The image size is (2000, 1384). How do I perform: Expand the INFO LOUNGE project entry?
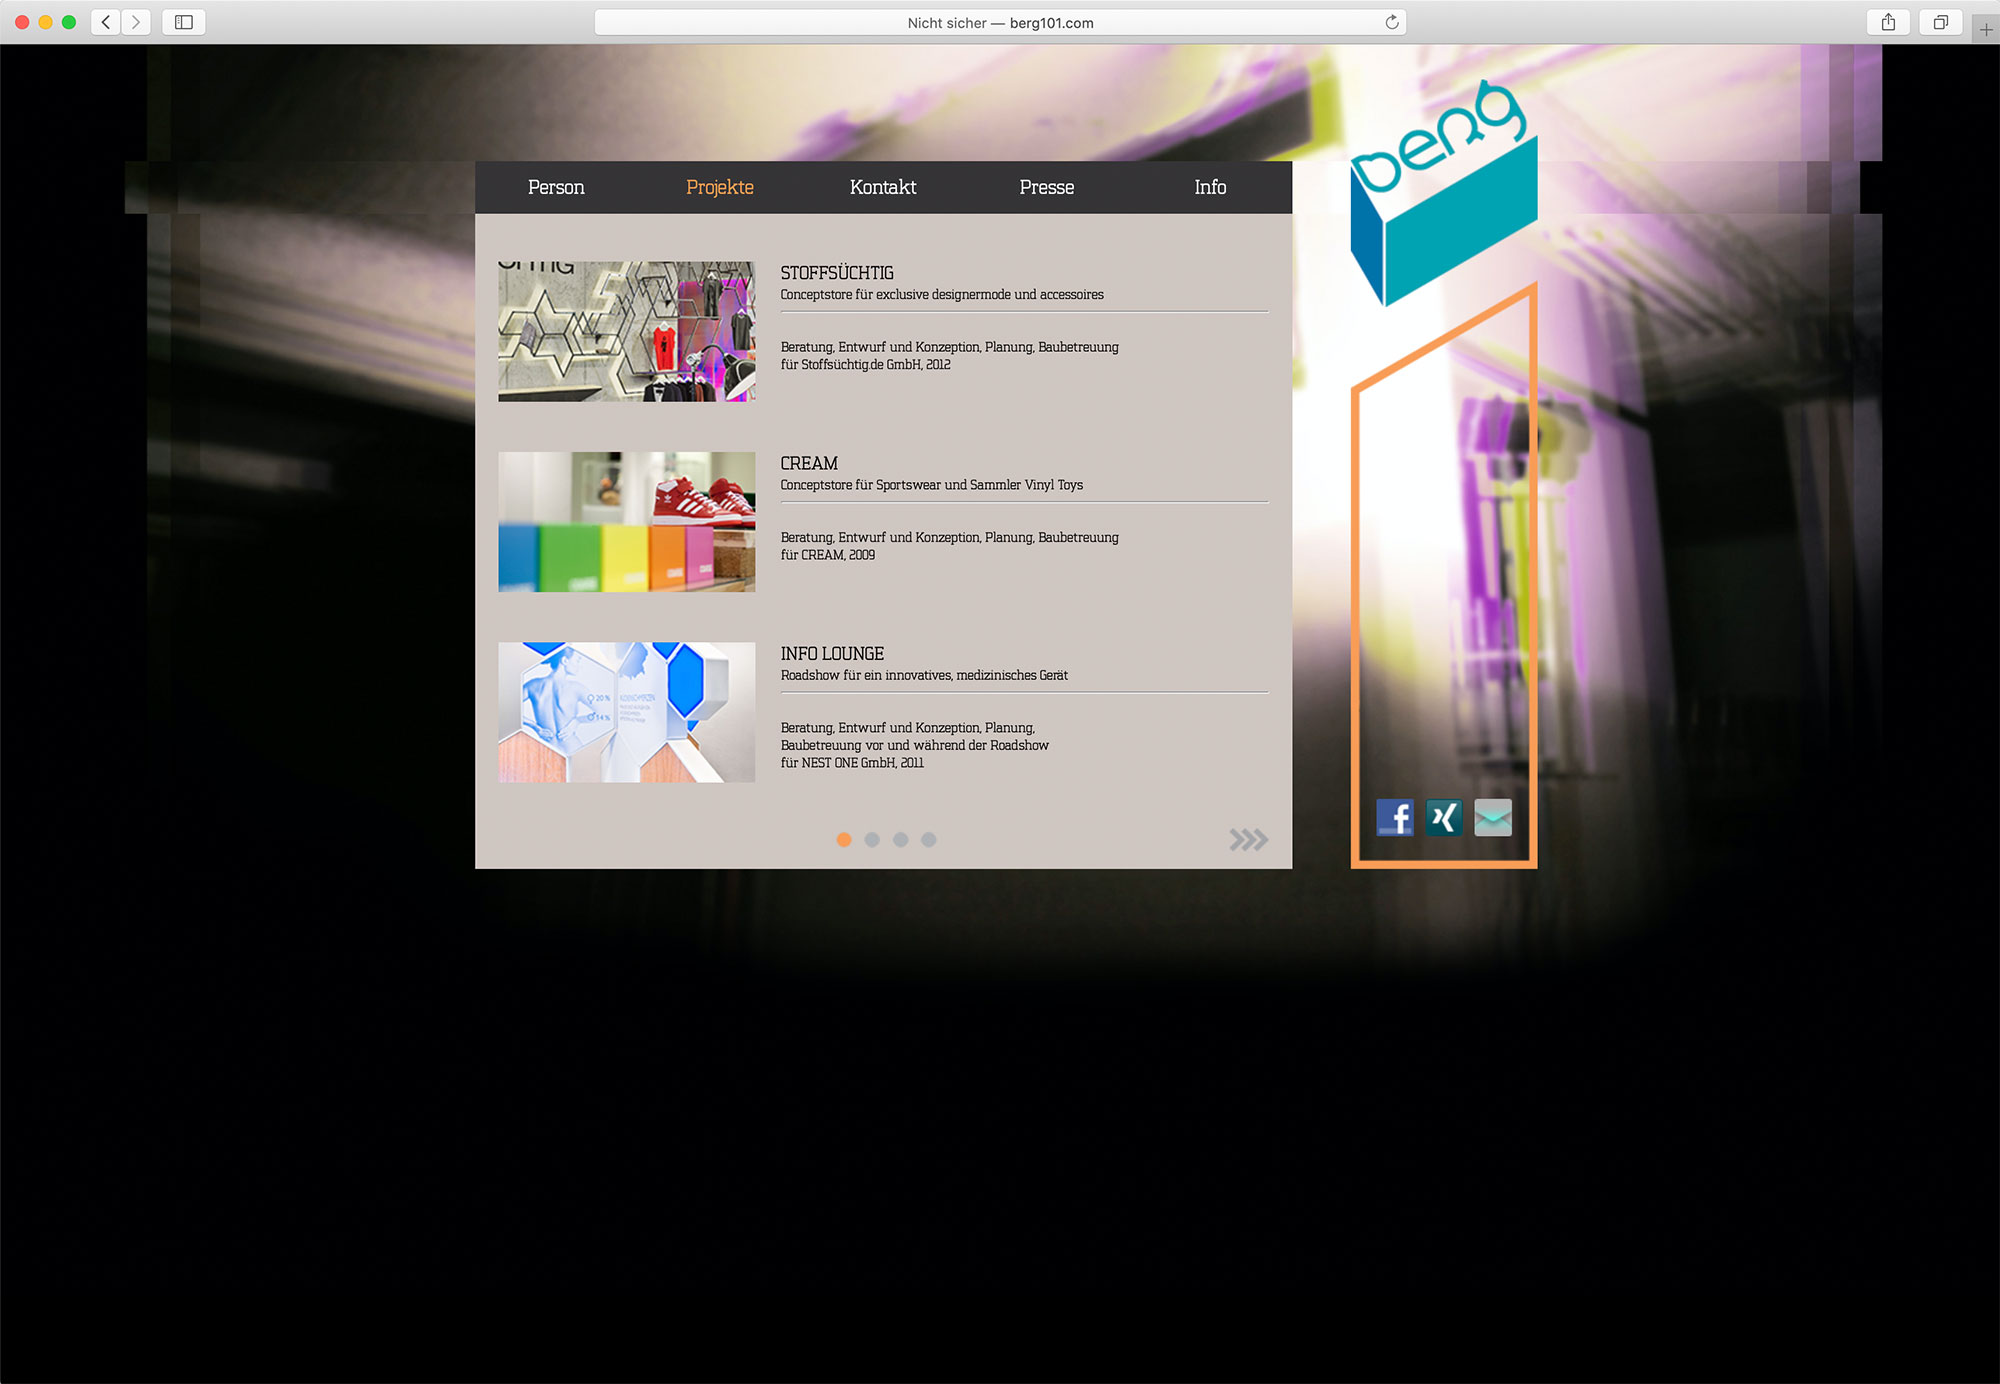point(834,653)
